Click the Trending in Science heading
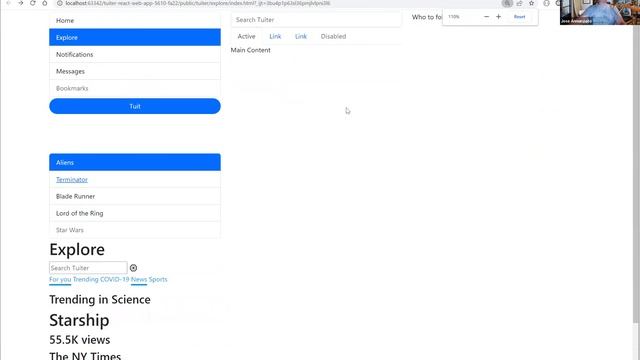This screenshot has height=360, width=640. tap(100, 300)
